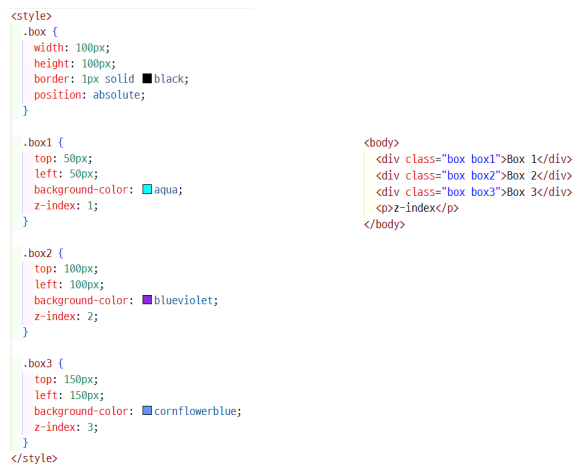Image resolution: width=583 pixels, height=475 pixels.
Task: Open the aqua color swatch picker
Action: [147, 189]
